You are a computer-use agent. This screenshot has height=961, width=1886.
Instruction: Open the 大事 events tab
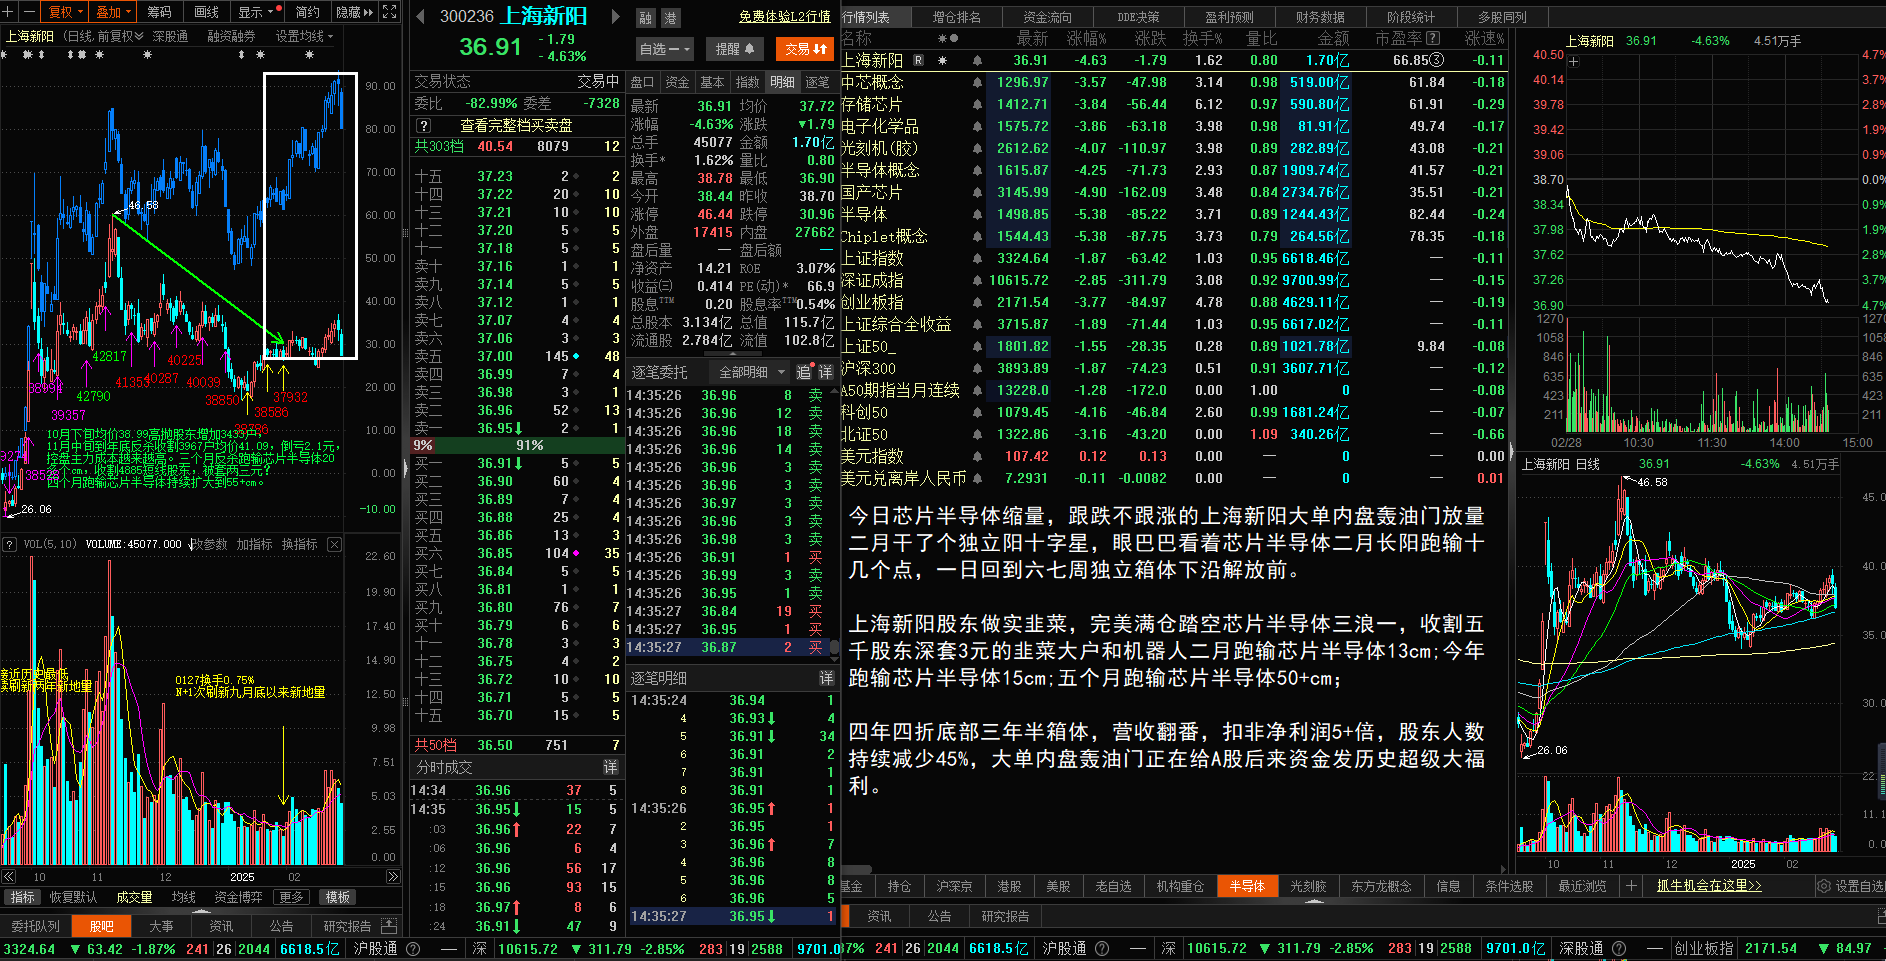[161, 926]
